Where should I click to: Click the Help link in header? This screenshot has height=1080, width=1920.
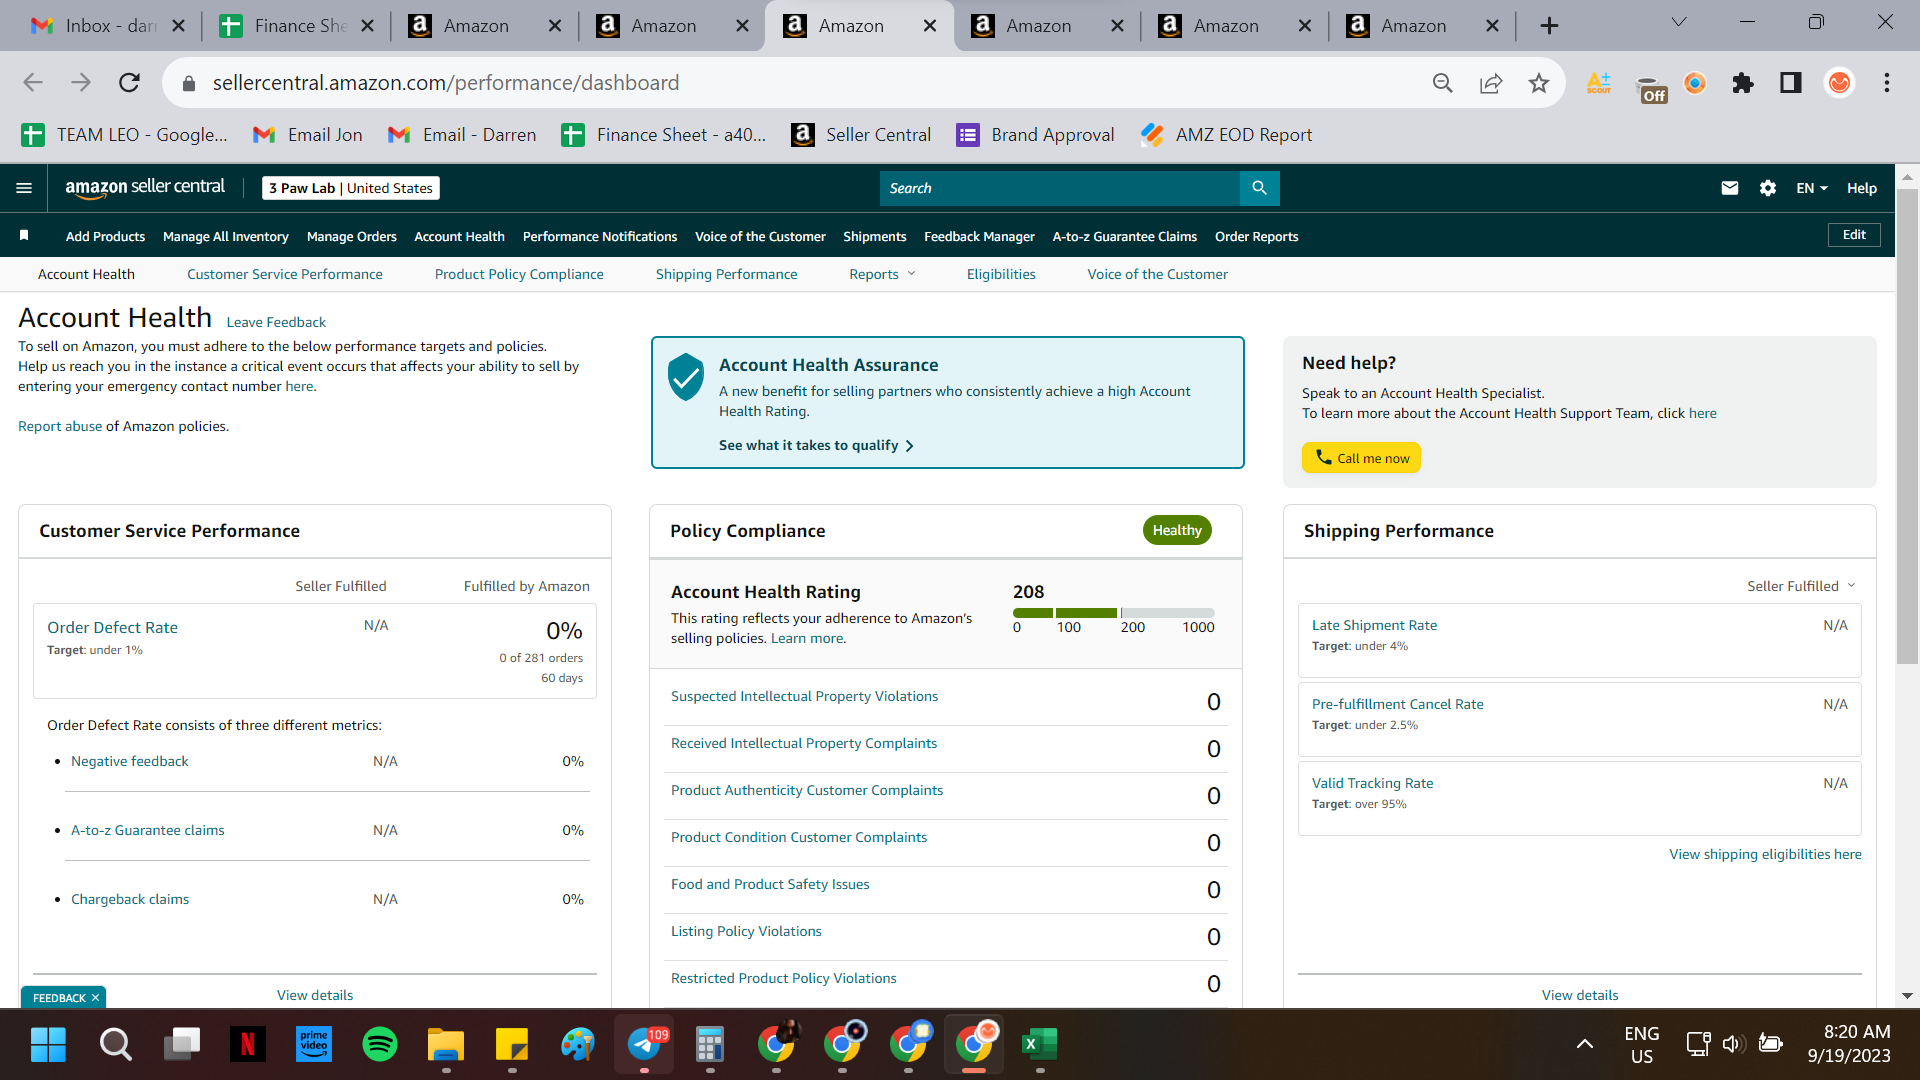coord(1861,188)
